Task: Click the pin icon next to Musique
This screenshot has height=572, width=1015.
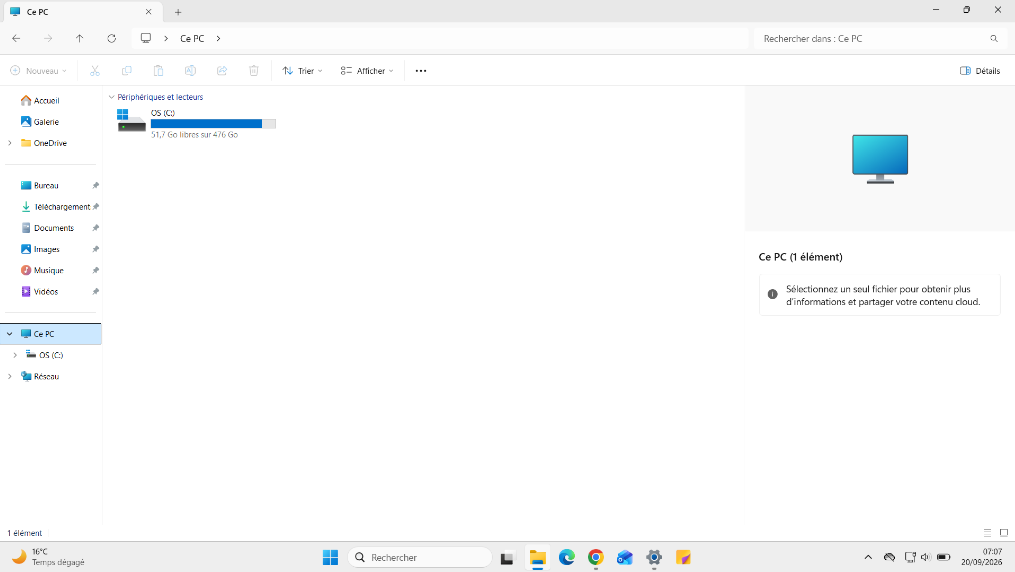Action: (96, 270)
